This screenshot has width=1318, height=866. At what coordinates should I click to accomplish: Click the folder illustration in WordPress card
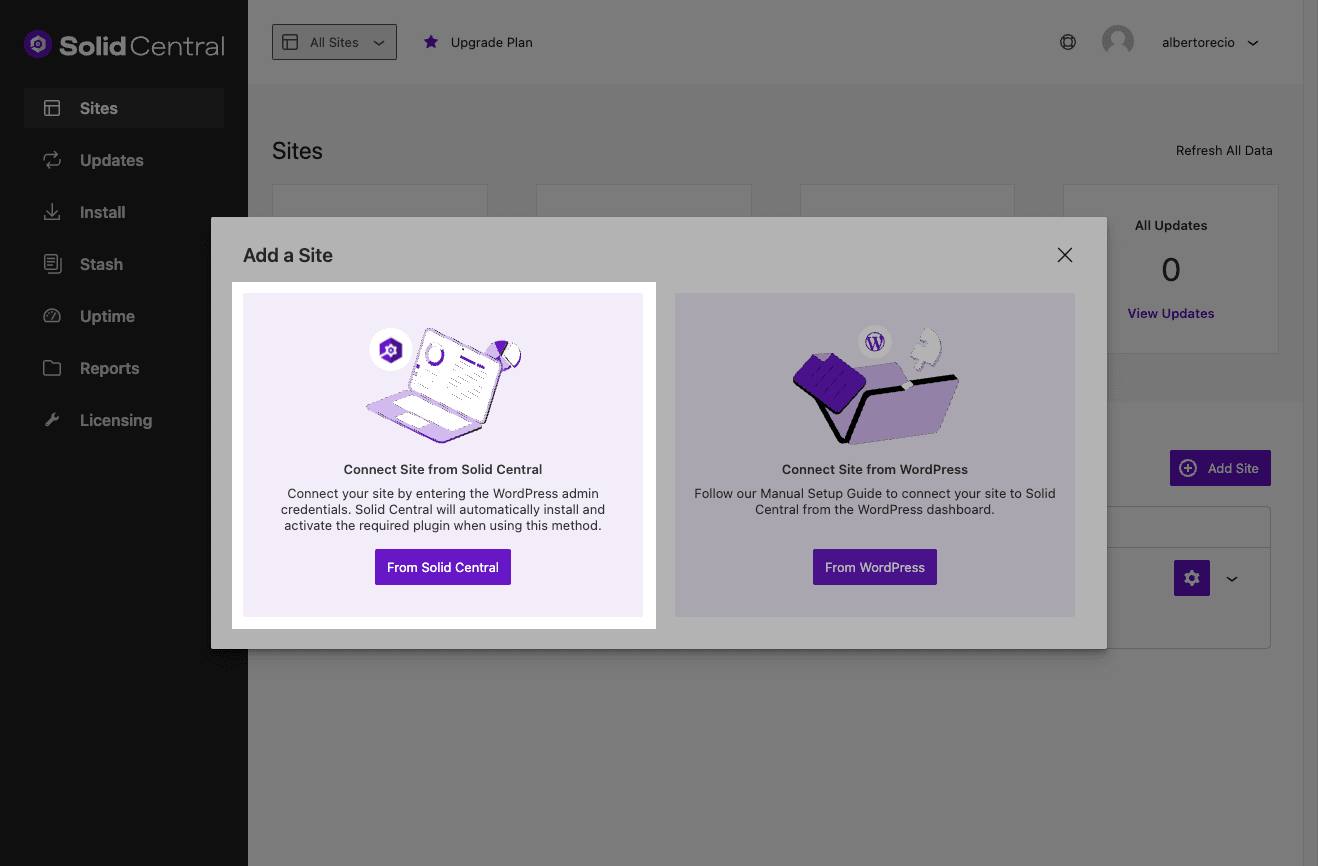(x=875, y=385)
